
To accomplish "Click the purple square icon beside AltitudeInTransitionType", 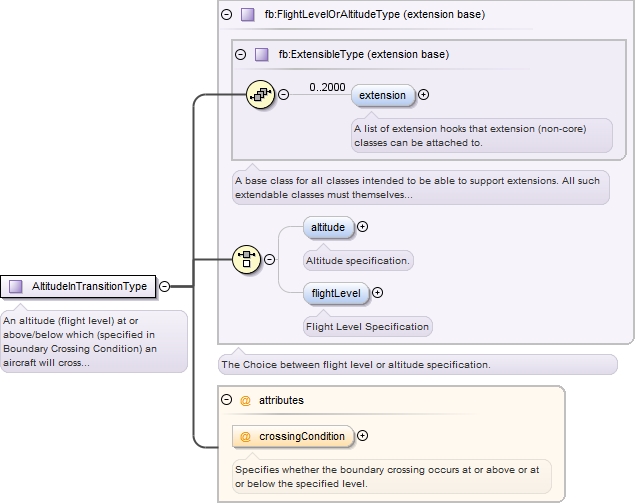I will point(16,287).
